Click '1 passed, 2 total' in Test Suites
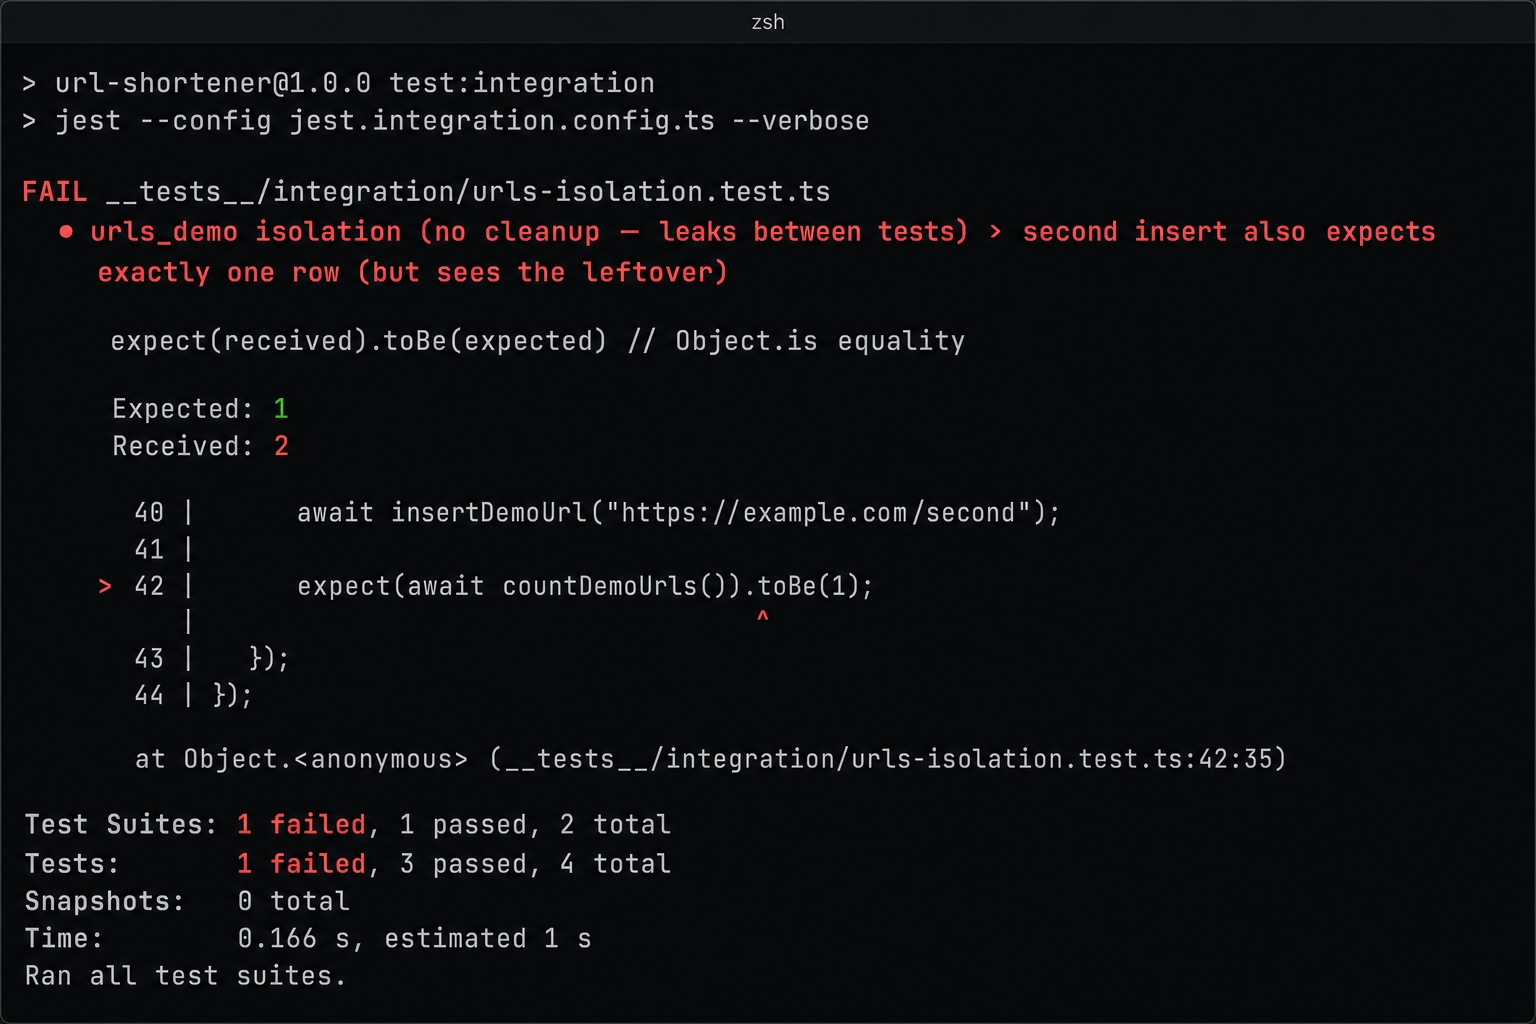The image size is (1536, 1024). click(535, 824)
